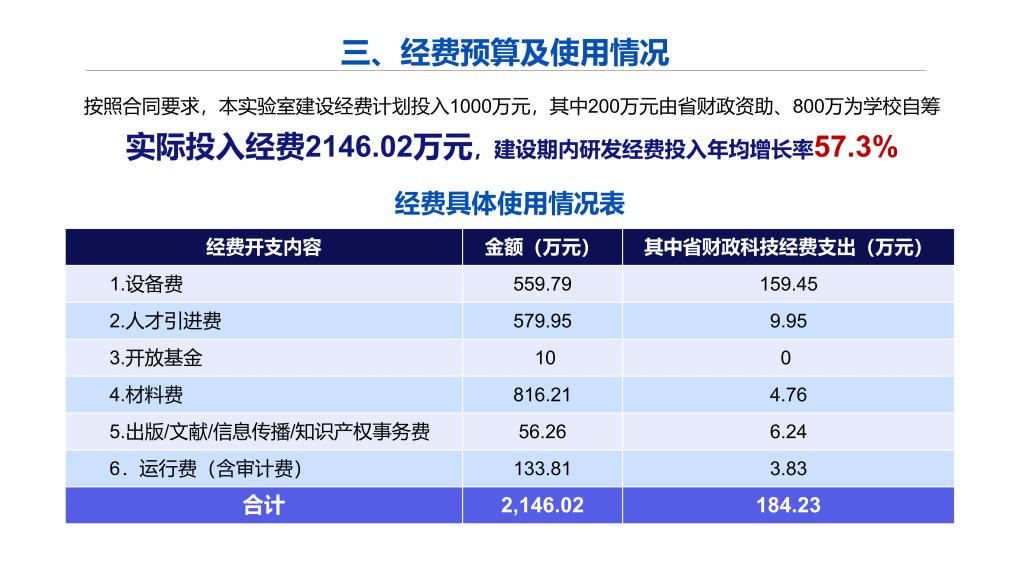Click the 5.出版/文献/信息传播/知识产权事务费 row label
This screenshot has width=1024, height=575.
point(270,432)
